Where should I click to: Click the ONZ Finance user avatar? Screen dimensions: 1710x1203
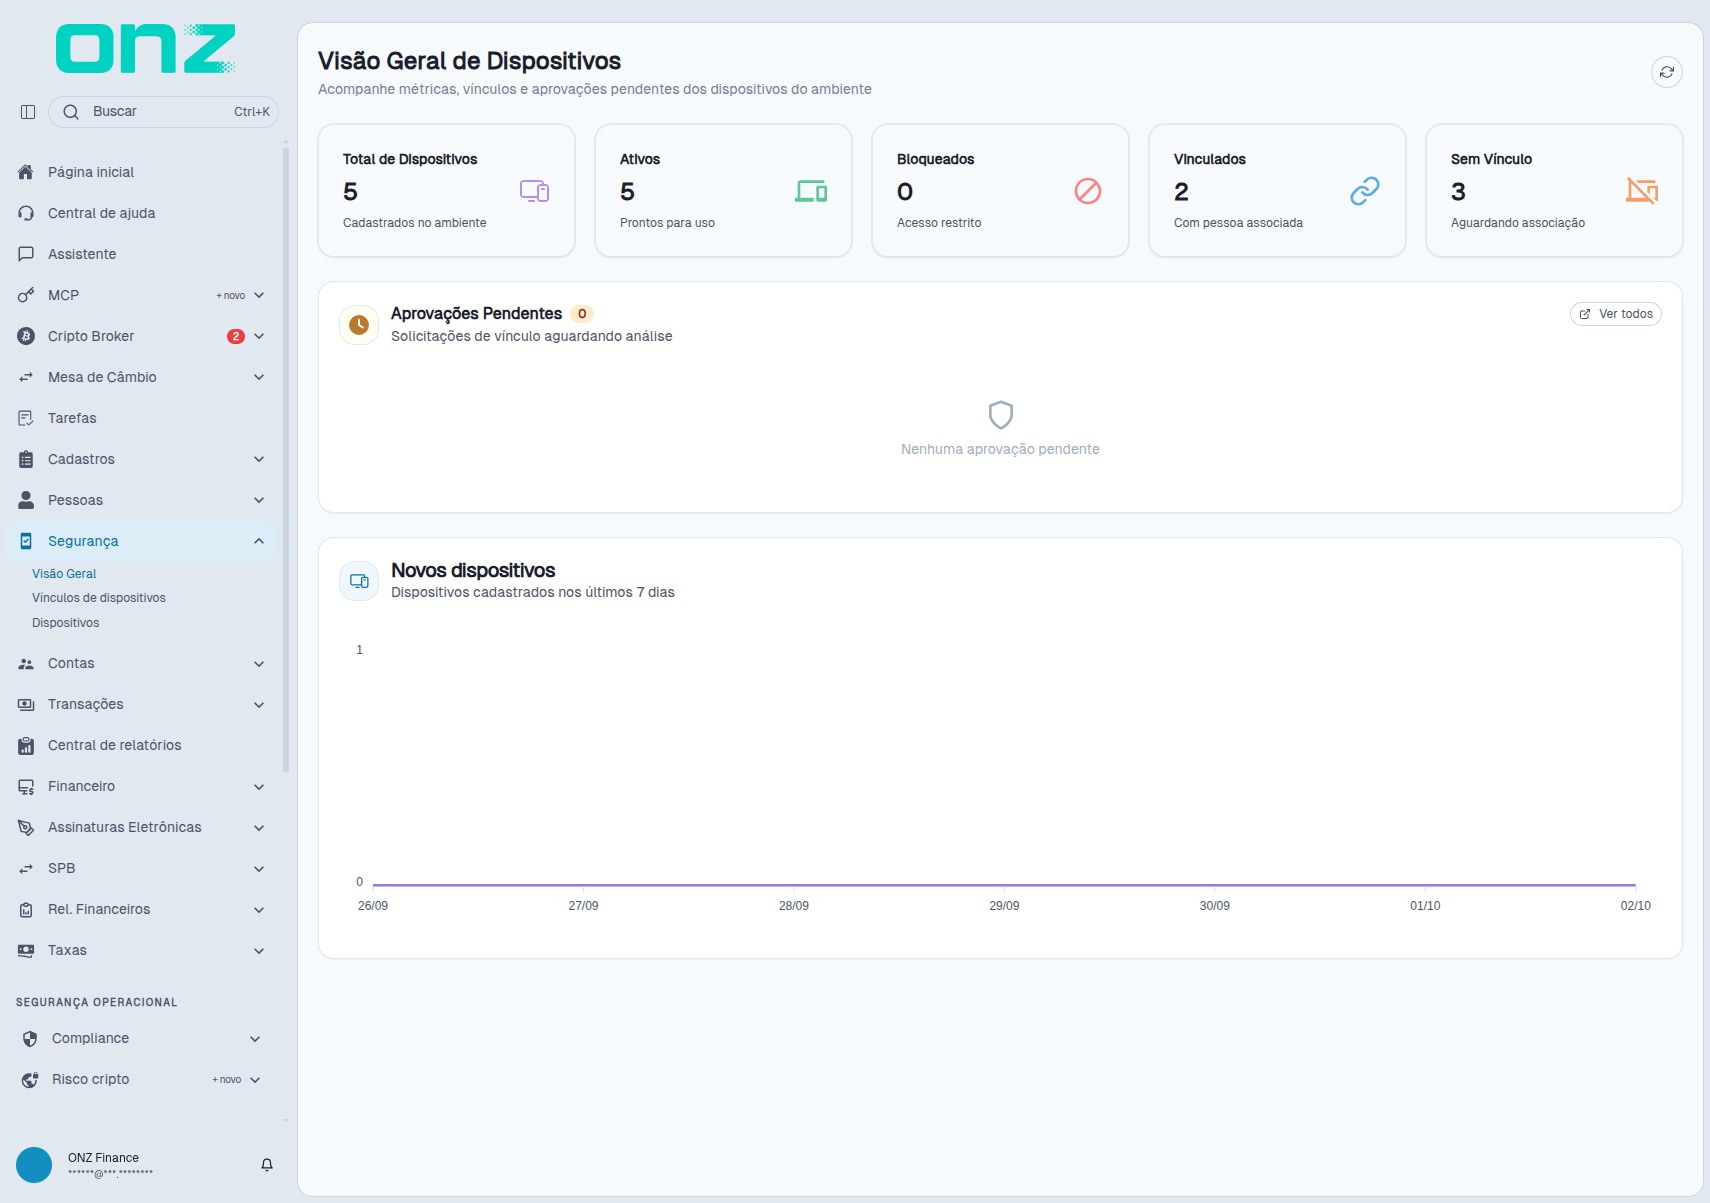[x=34, y=1165]
